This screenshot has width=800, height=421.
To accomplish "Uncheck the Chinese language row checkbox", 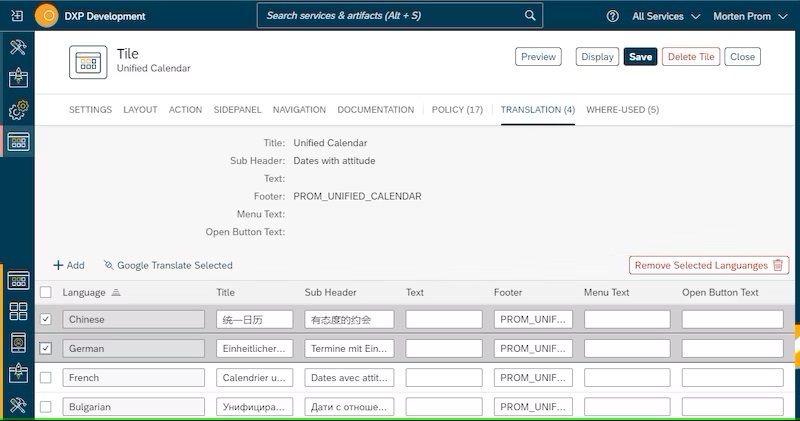I will tap(45, 319).
